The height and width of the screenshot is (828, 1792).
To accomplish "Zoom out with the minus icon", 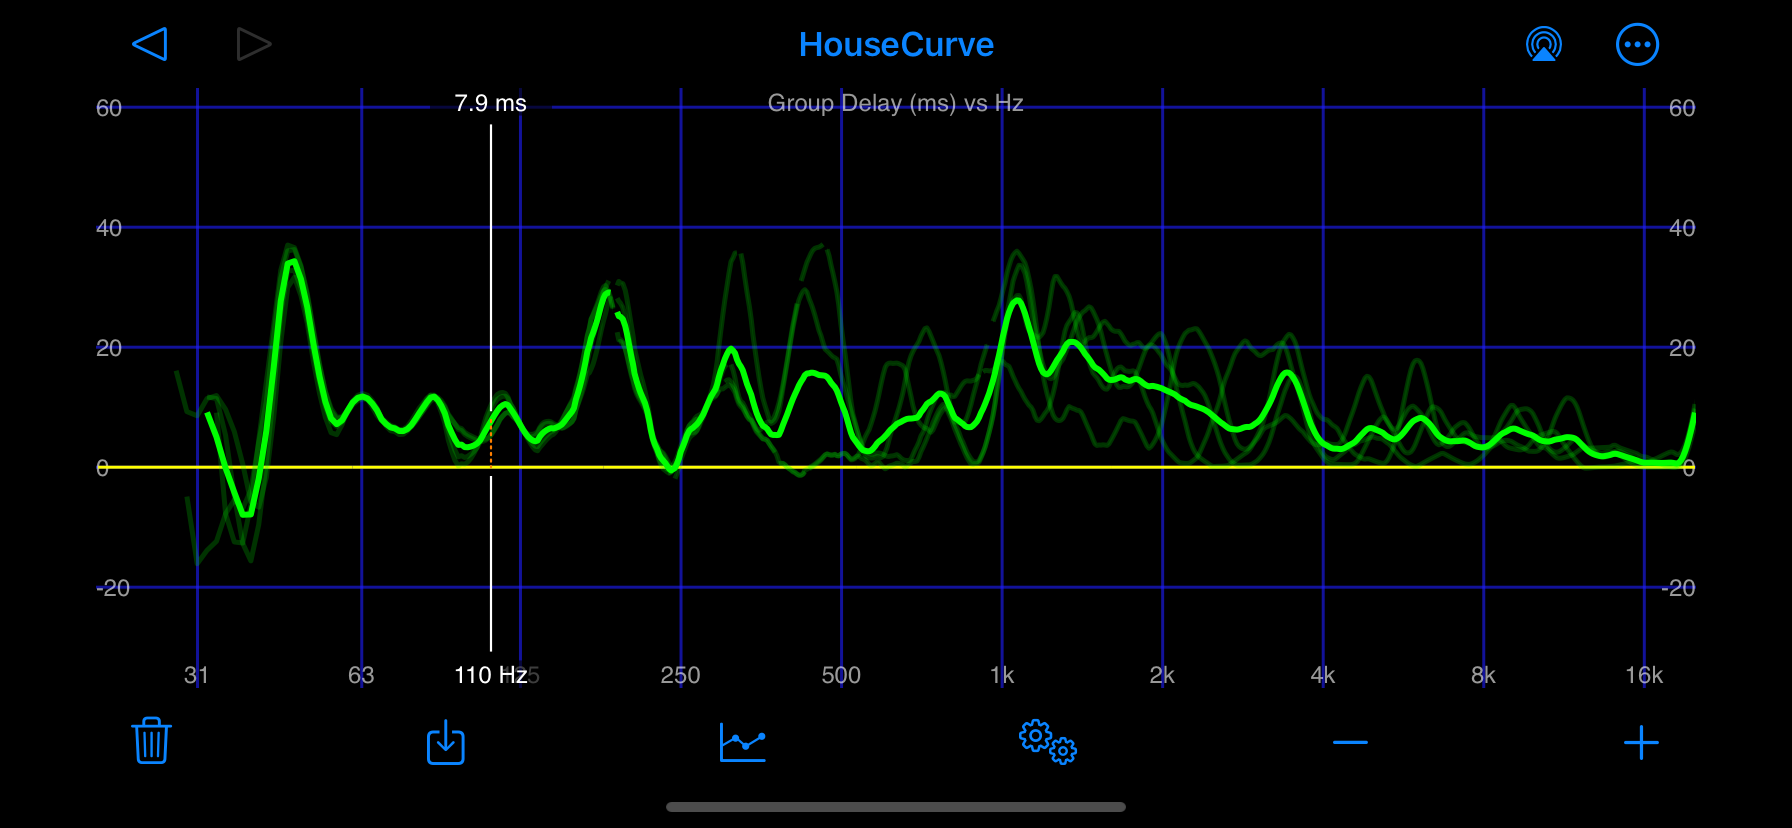I will [x=1350, y=742].
